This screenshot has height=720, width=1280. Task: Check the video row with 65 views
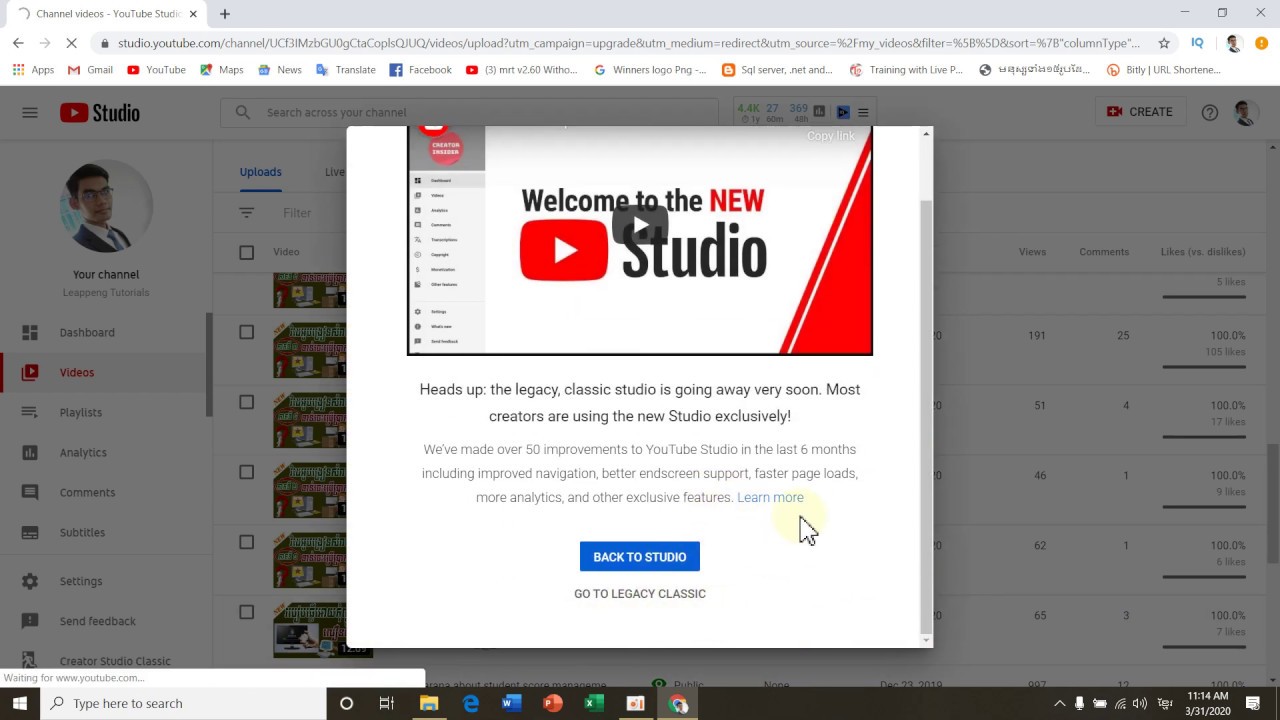point(246,612)
